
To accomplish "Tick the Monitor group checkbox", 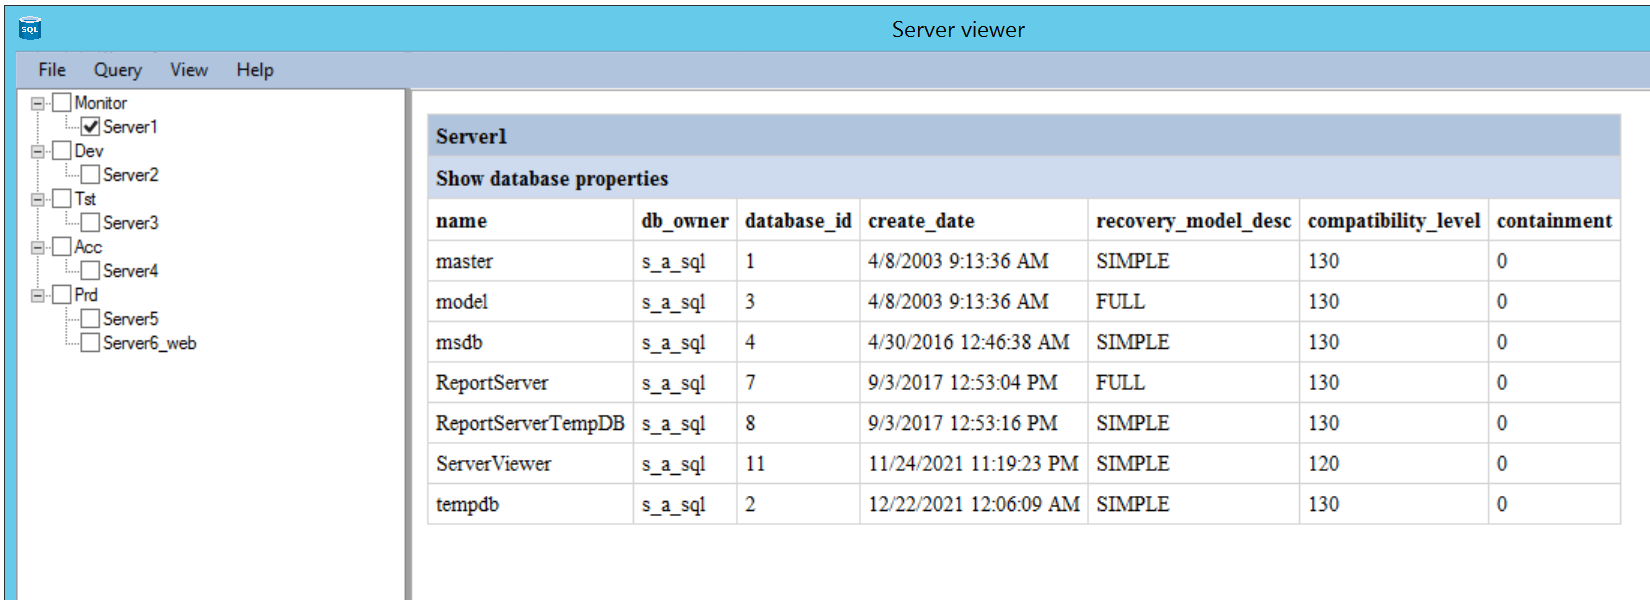I will (62, 103).
